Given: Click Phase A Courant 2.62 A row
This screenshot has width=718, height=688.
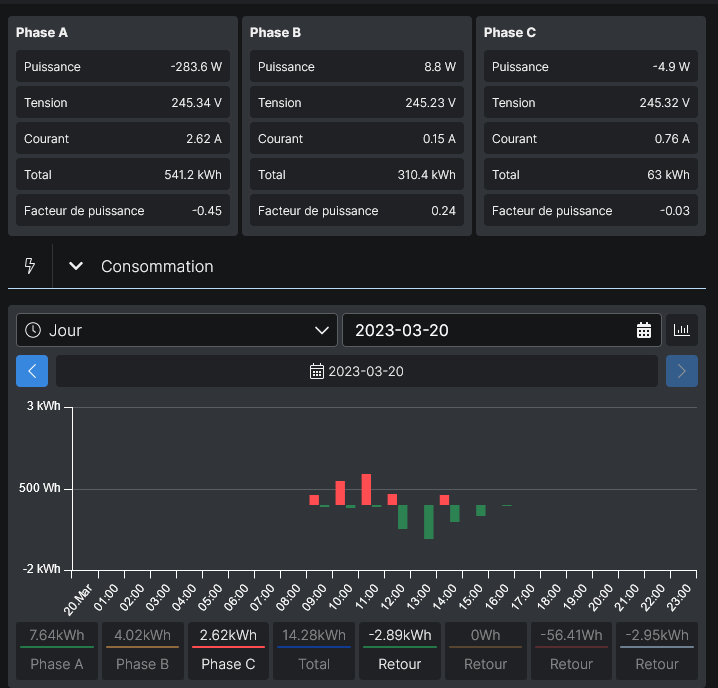Looking at the screenshot, I should click(x=123, y=138).
